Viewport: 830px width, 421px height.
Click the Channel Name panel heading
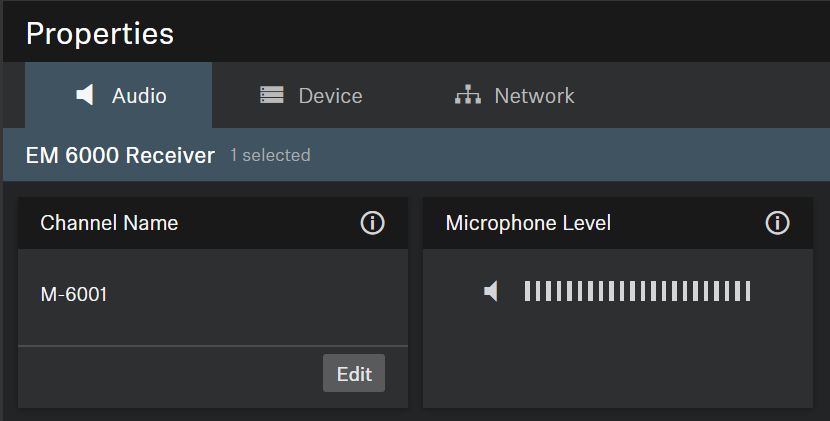coord(109,223)
